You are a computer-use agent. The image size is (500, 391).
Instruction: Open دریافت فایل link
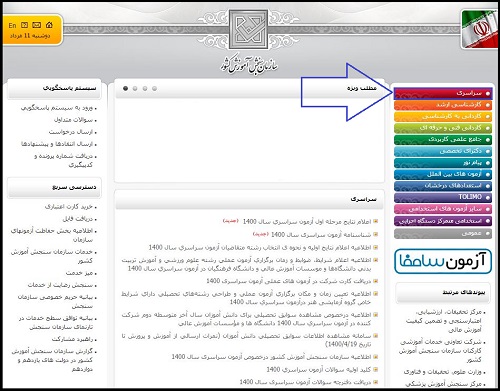click(78, 219)
